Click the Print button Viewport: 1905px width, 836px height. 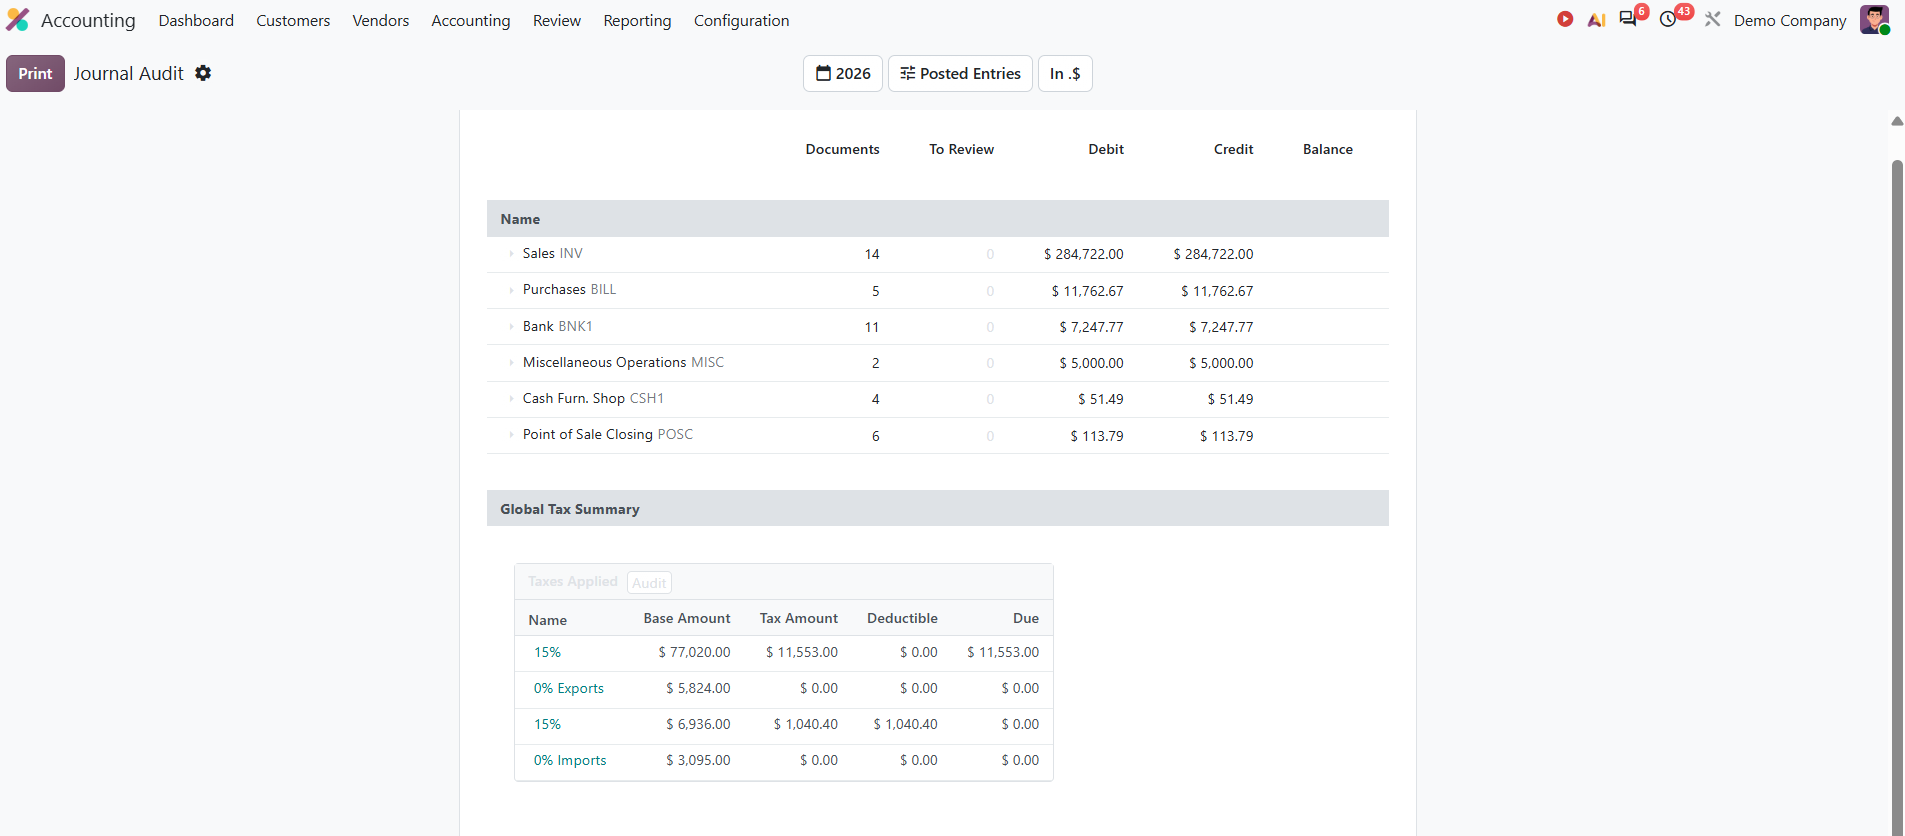35,73
